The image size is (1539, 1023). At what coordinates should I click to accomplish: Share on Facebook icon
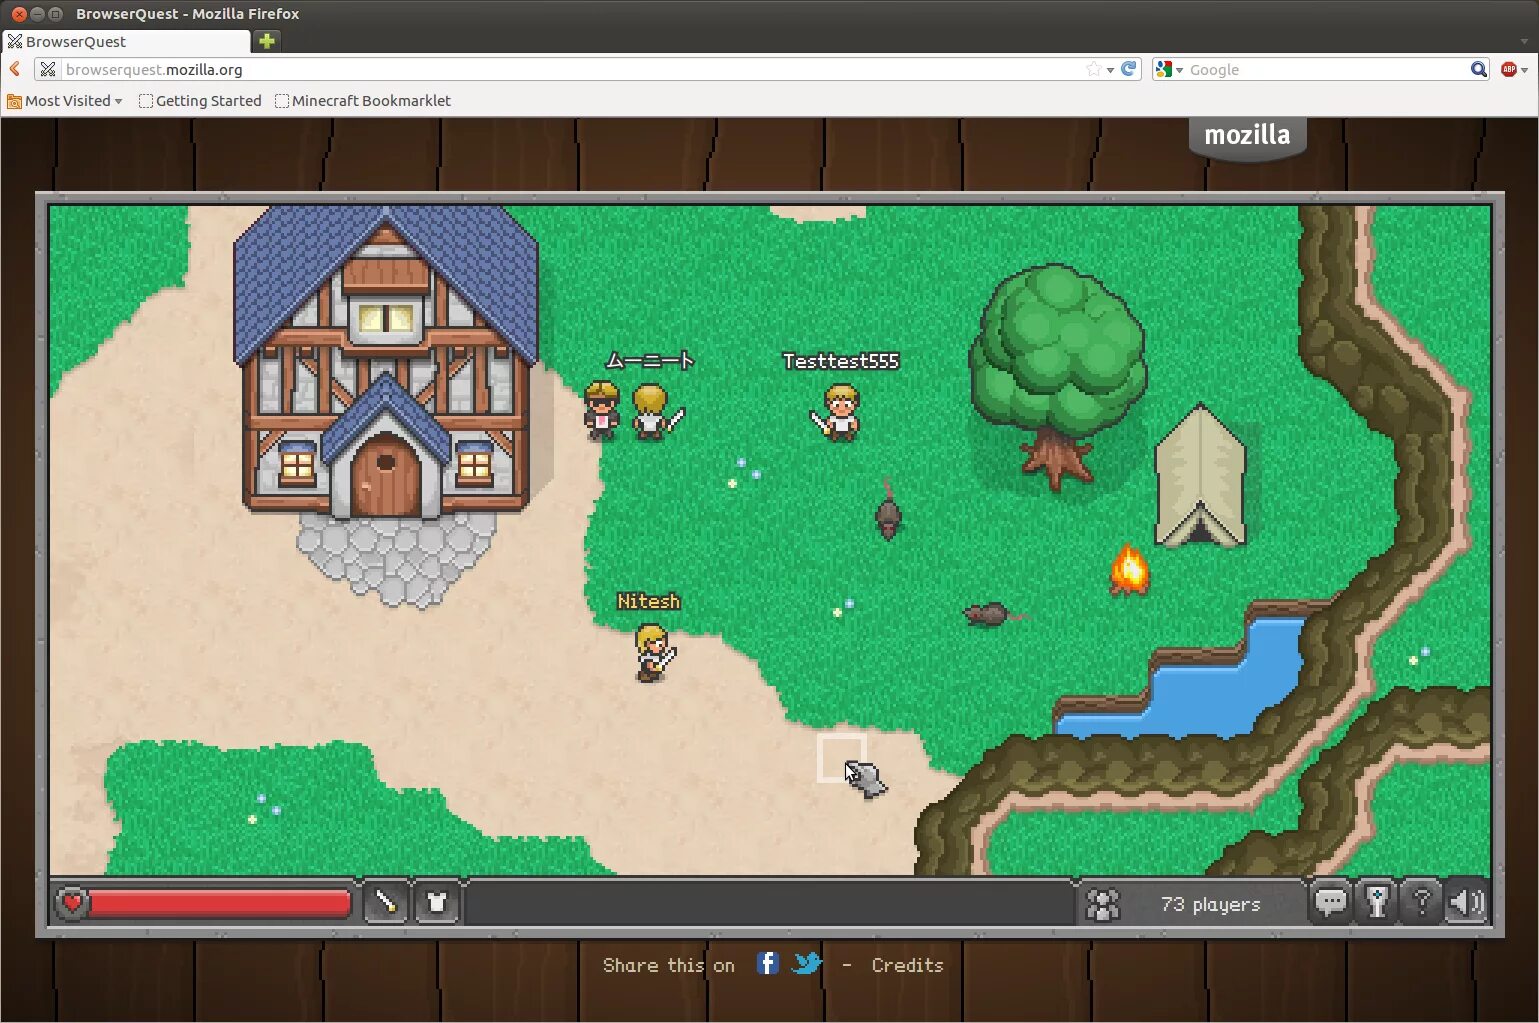[x=767, y=963]
